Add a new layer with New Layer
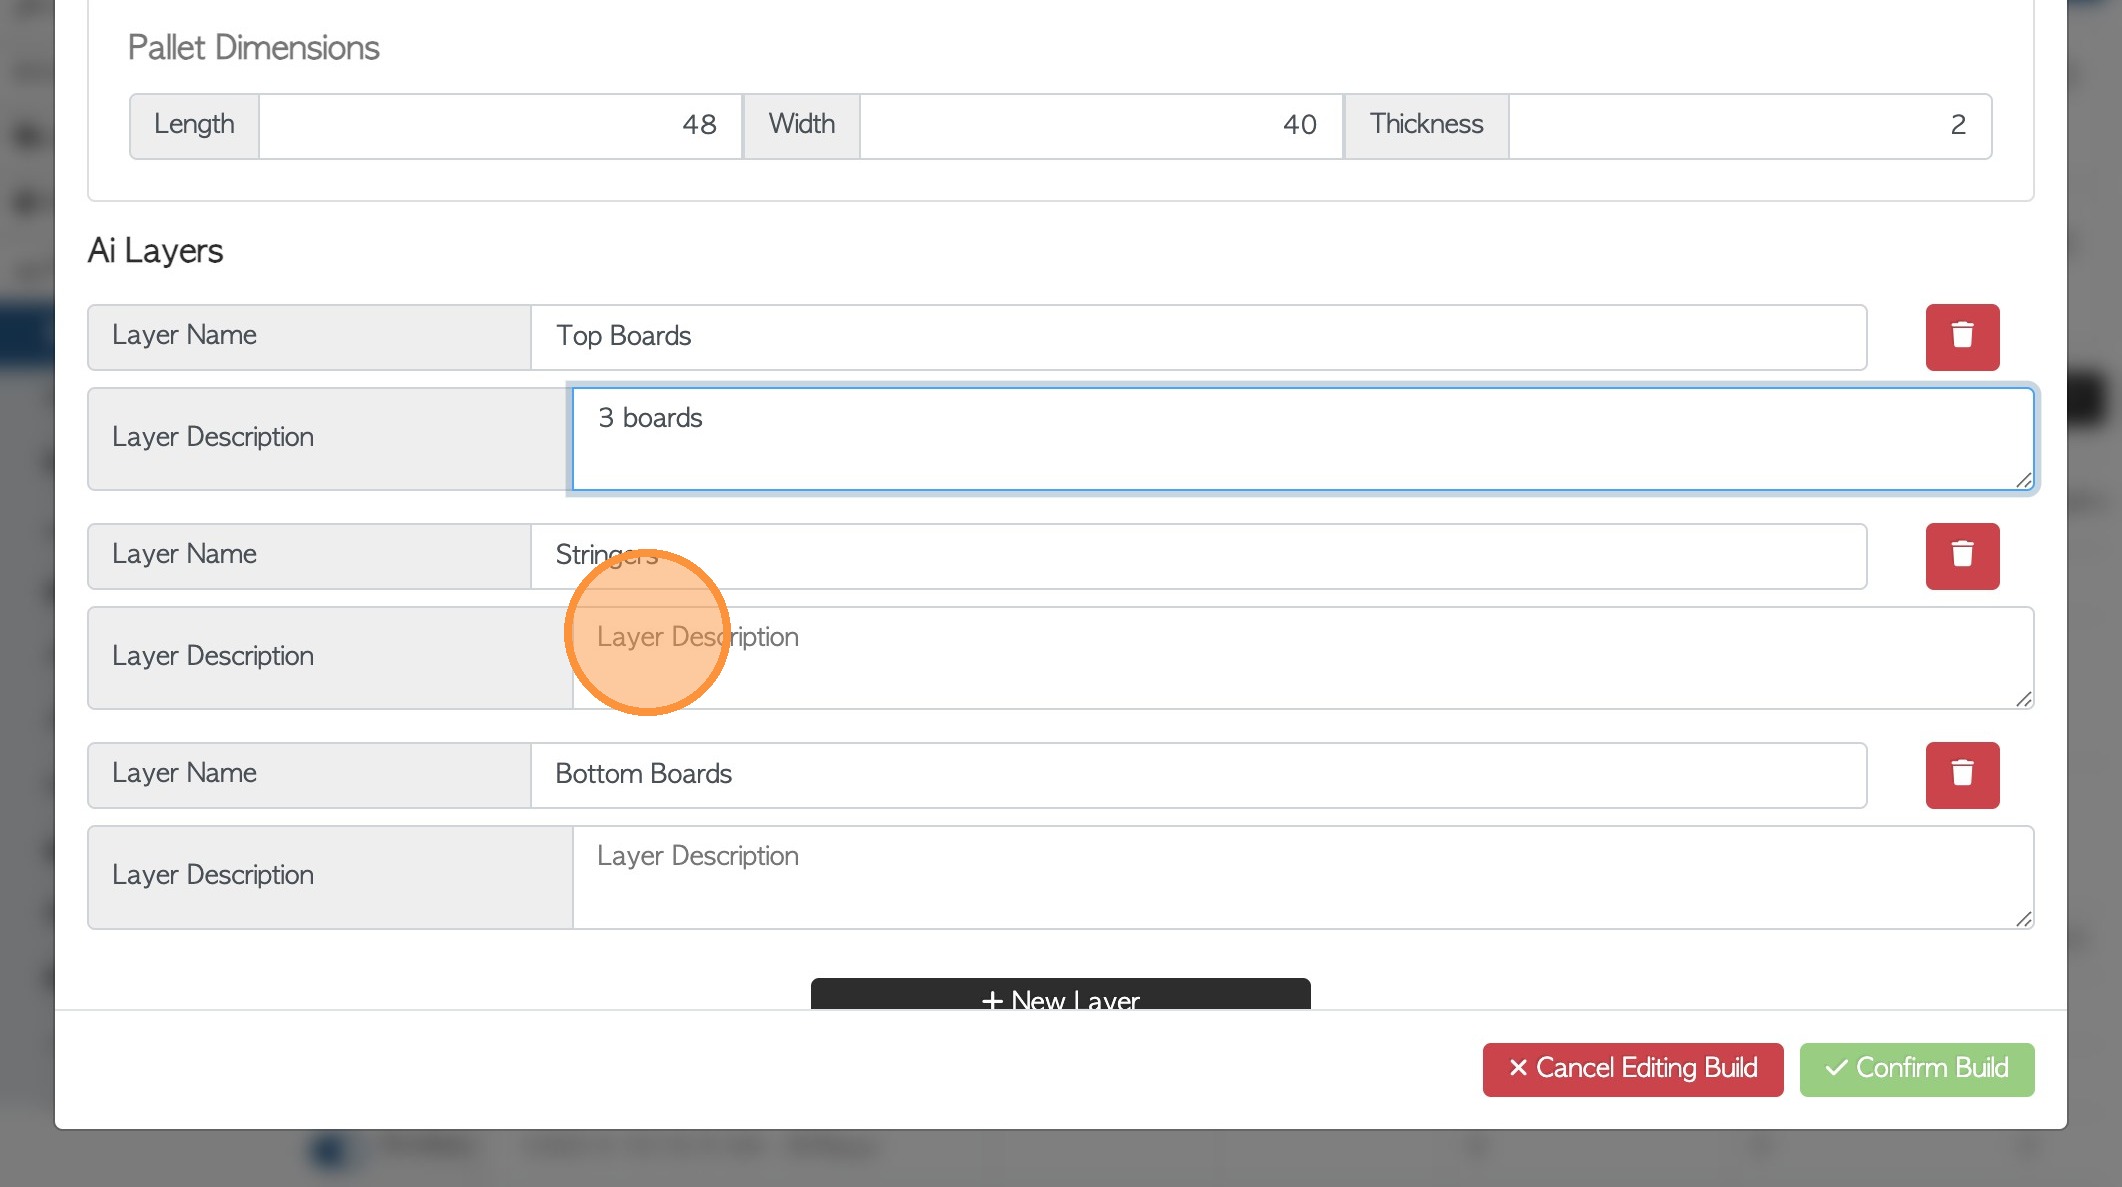The height and width of the screenshot is (1187, 2122). click(1060, 996)
